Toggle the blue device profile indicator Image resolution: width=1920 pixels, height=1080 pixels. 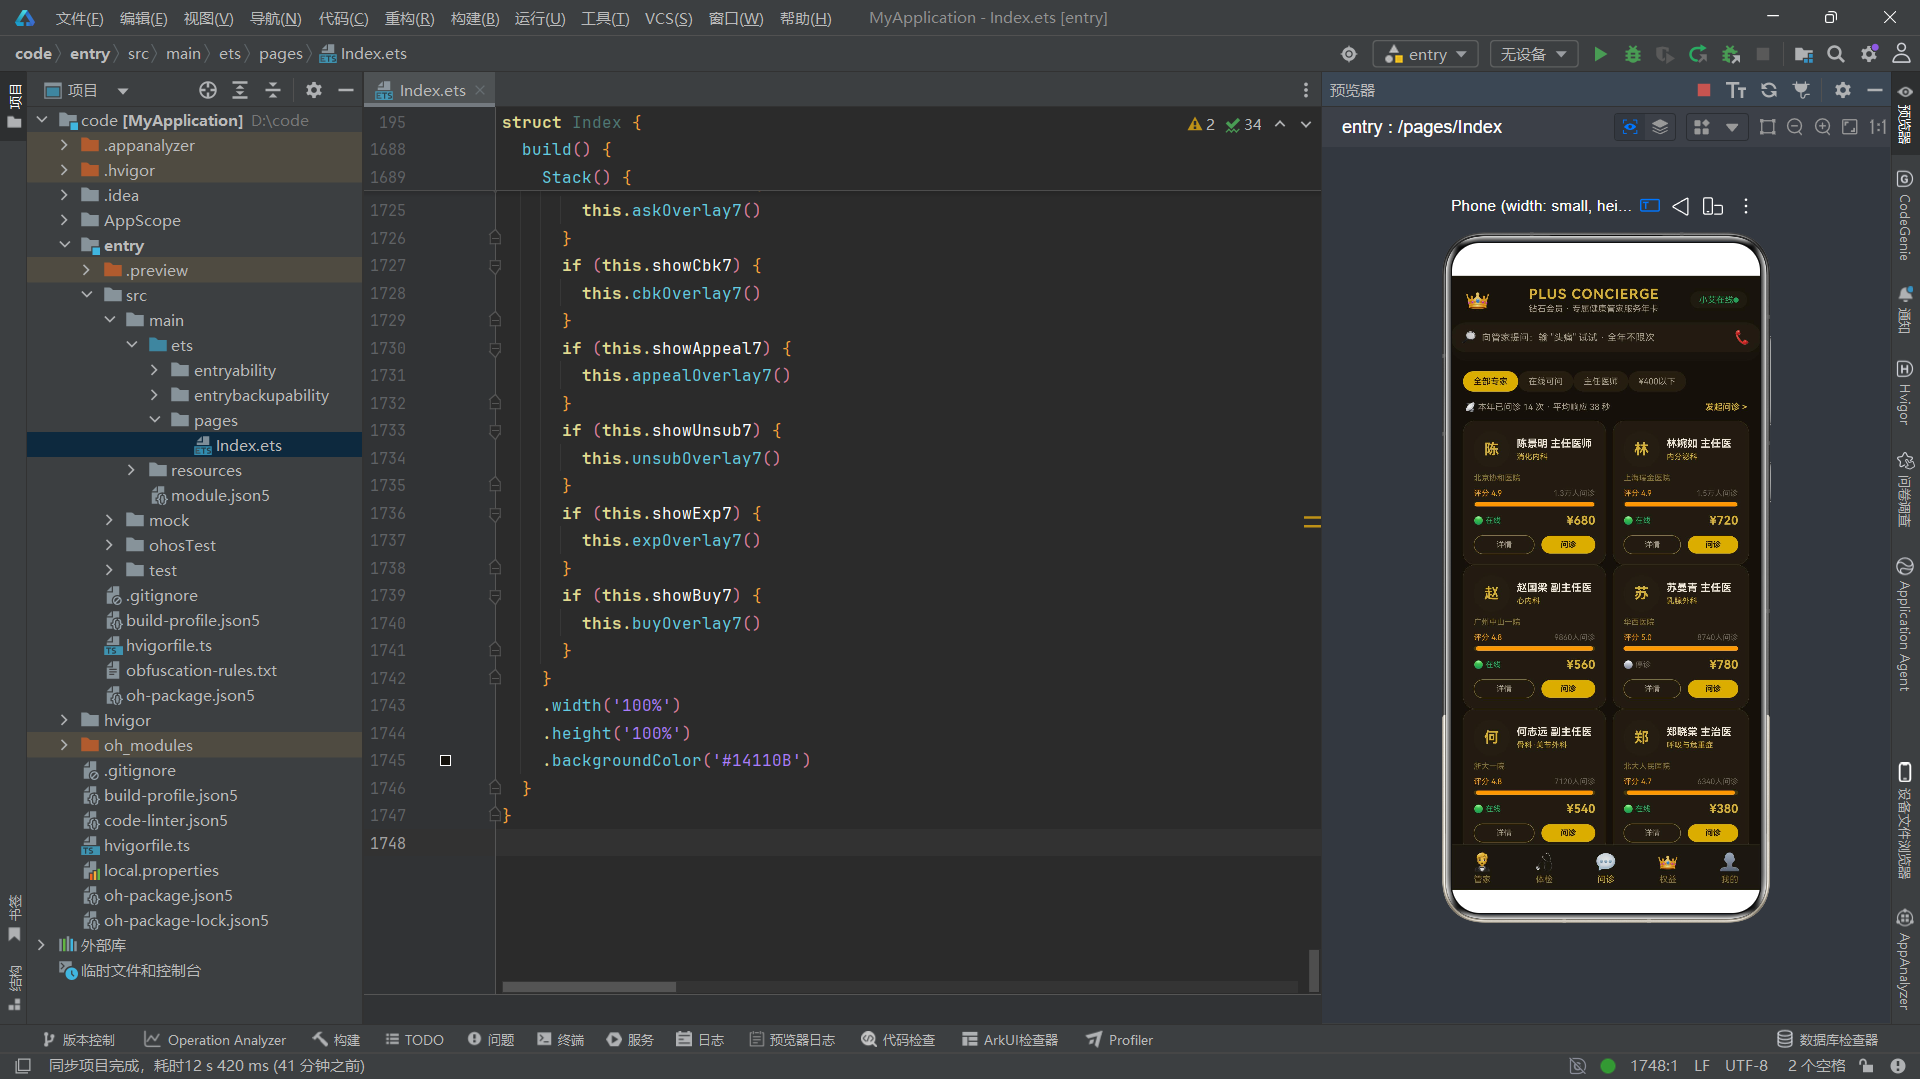point(1650,206)
